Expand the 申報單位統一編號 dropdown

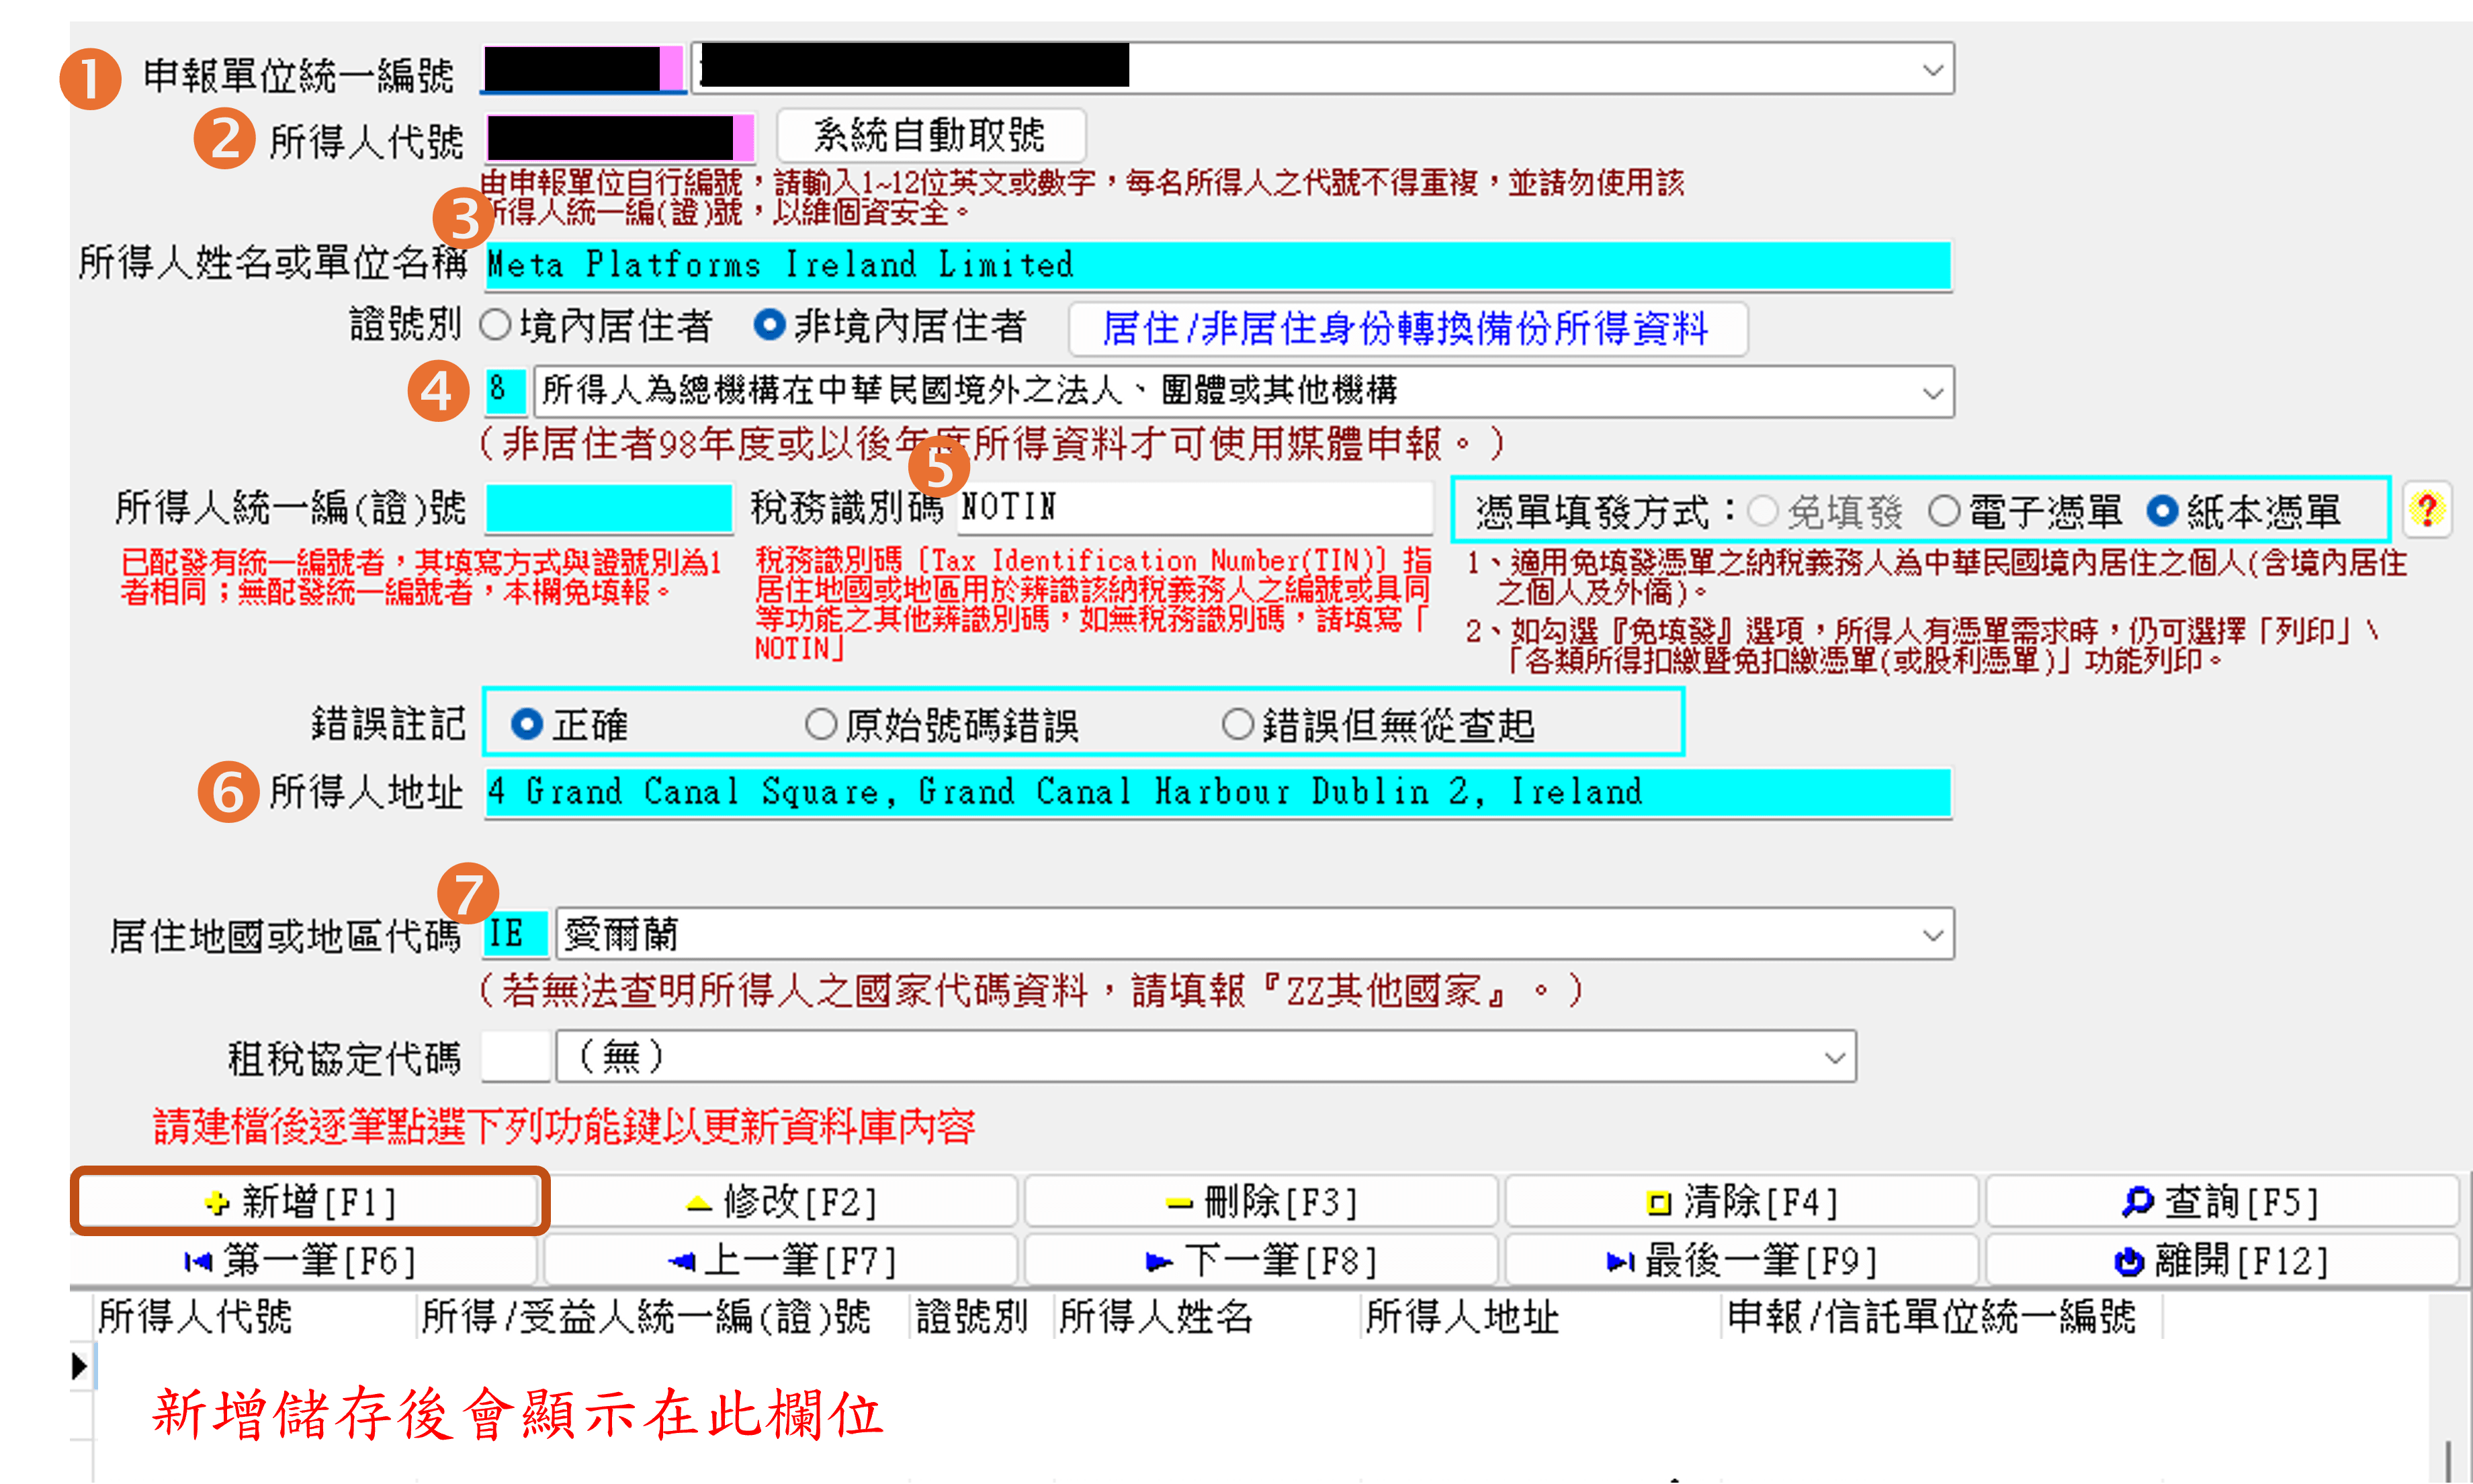pos(1932,70)
